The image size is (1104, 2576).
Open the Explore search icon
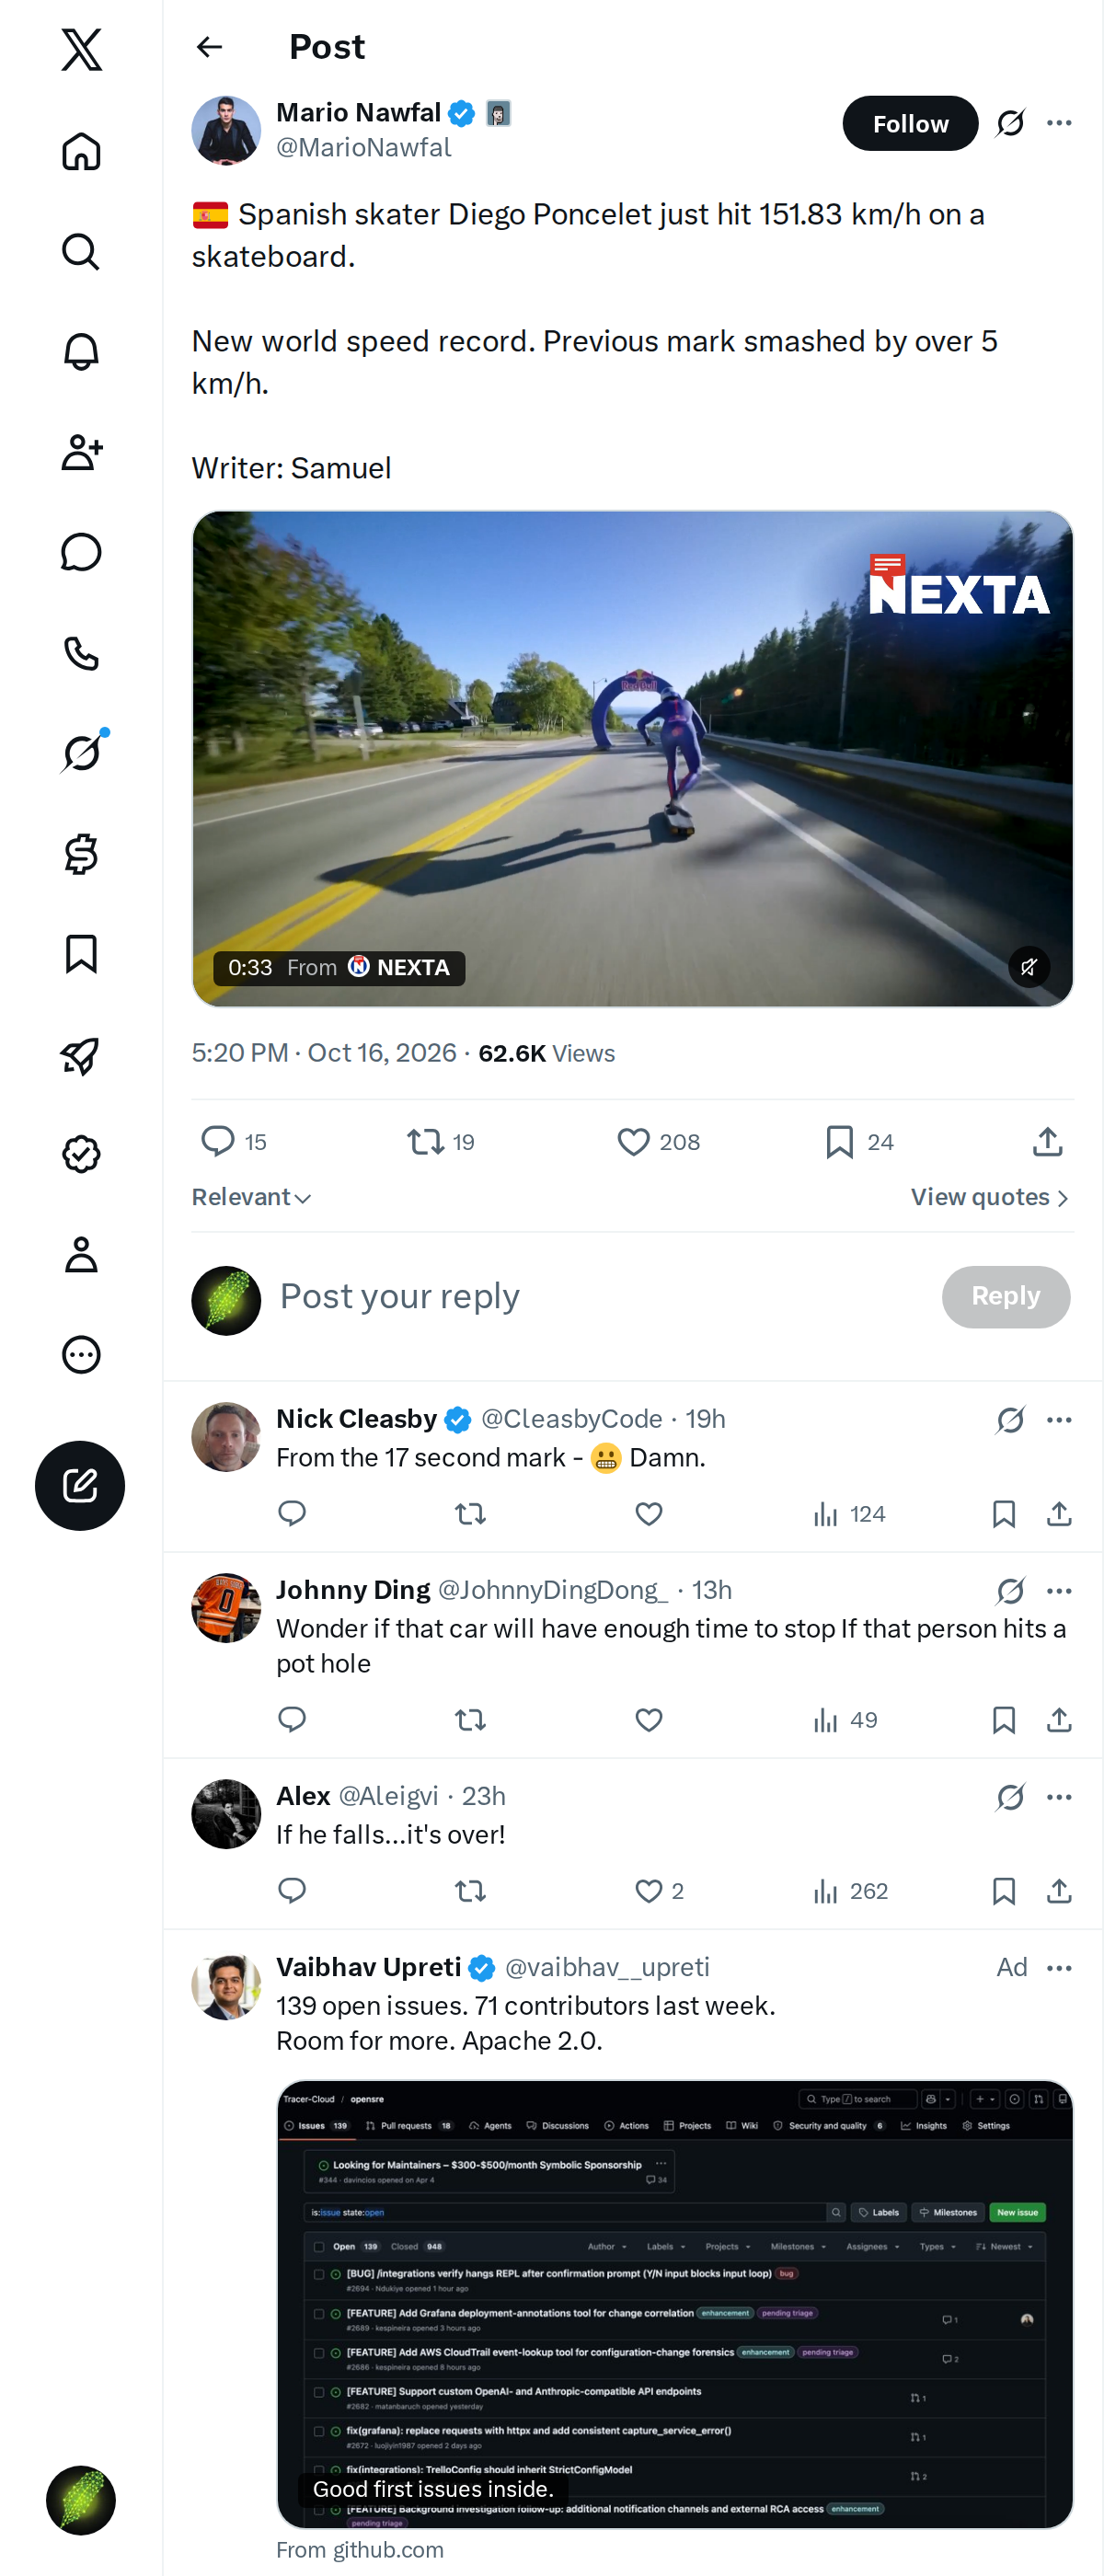tap(81, 252)
